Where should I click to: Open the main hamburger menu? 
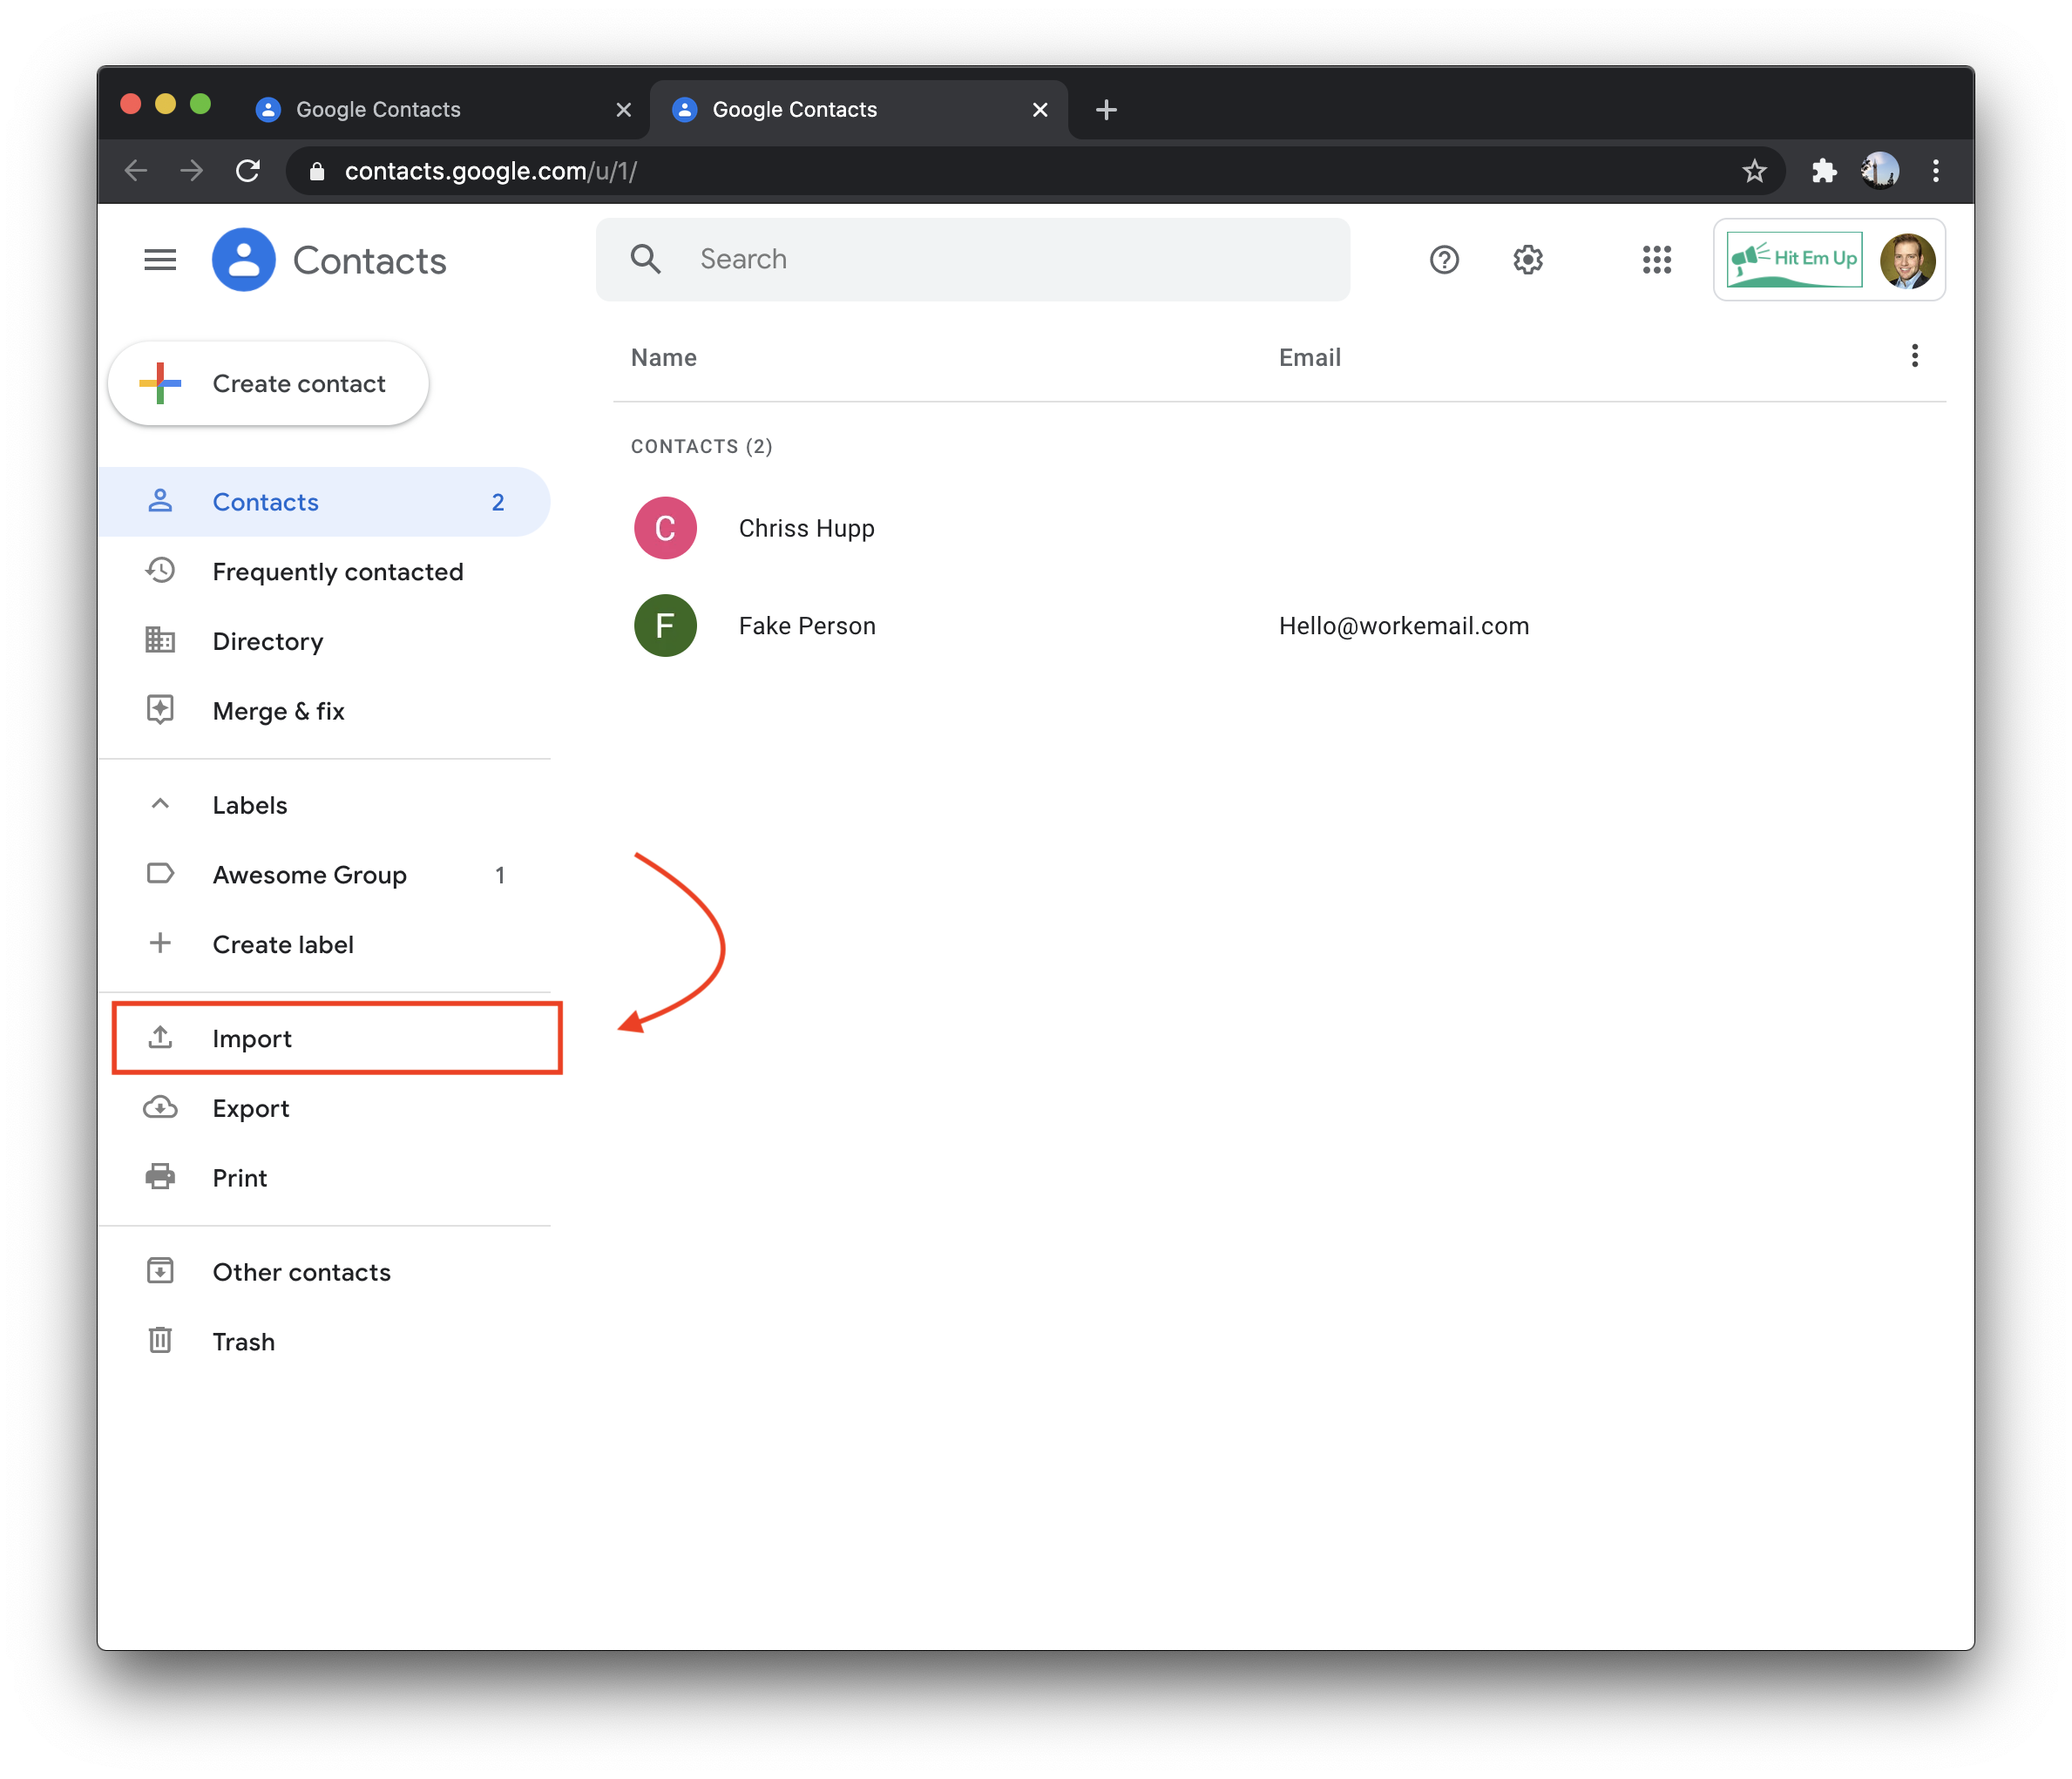[160, 260]
